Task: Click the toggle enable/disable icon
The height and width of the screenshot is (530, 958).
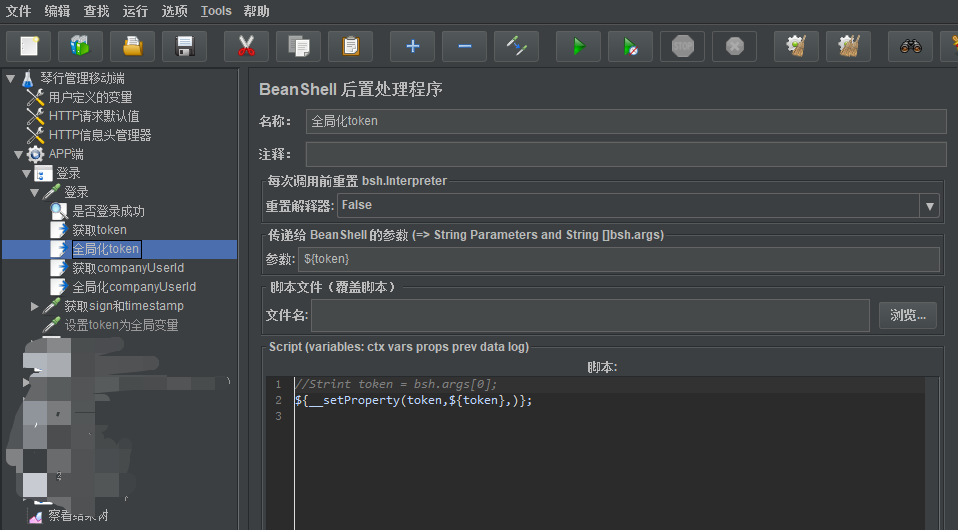Action: coord(517,46)
